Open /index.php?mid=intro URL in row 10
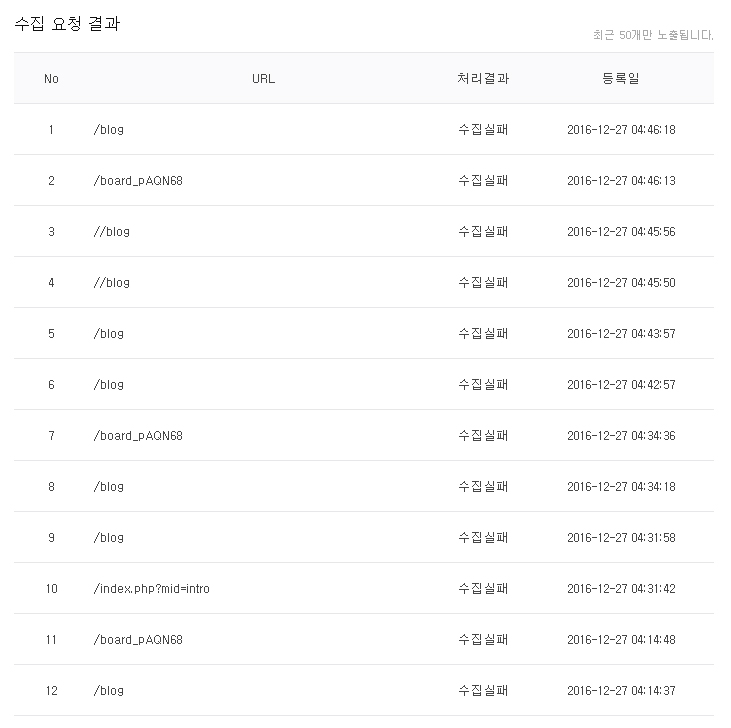The image size is (731, 728). click(152, 589)
